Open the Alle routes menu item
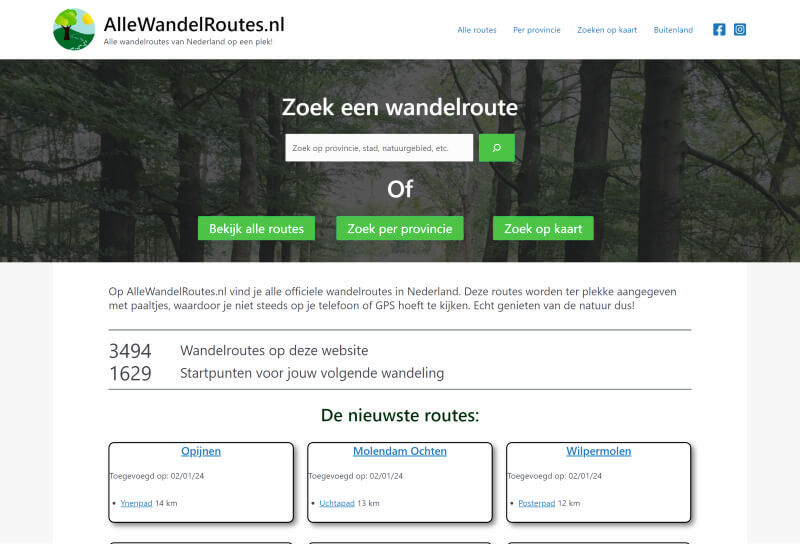 point(477,30)
